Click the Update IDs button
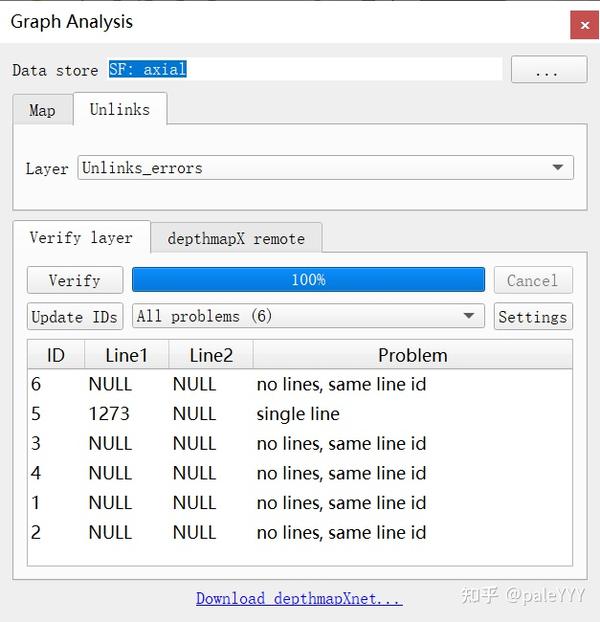The width and height of the screenshot is (600, 622). click(75, 317)
